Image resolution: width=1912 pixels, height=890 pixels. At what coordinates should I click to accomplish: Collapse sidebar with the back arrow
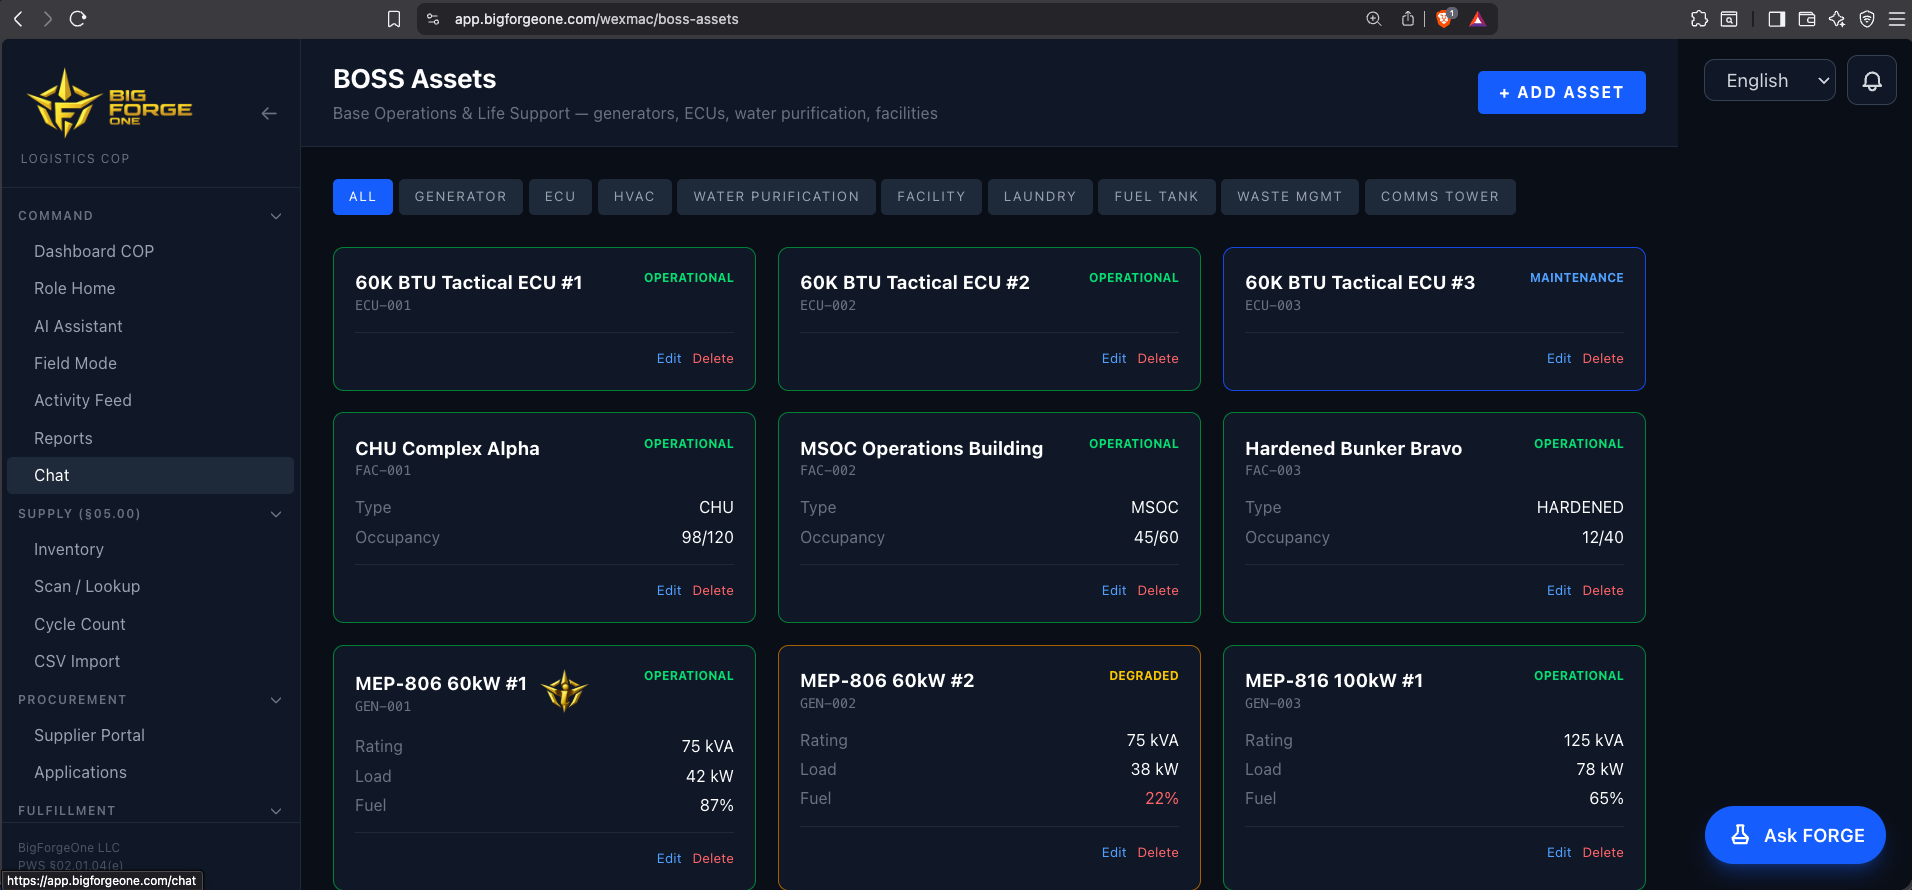point(269,114)
